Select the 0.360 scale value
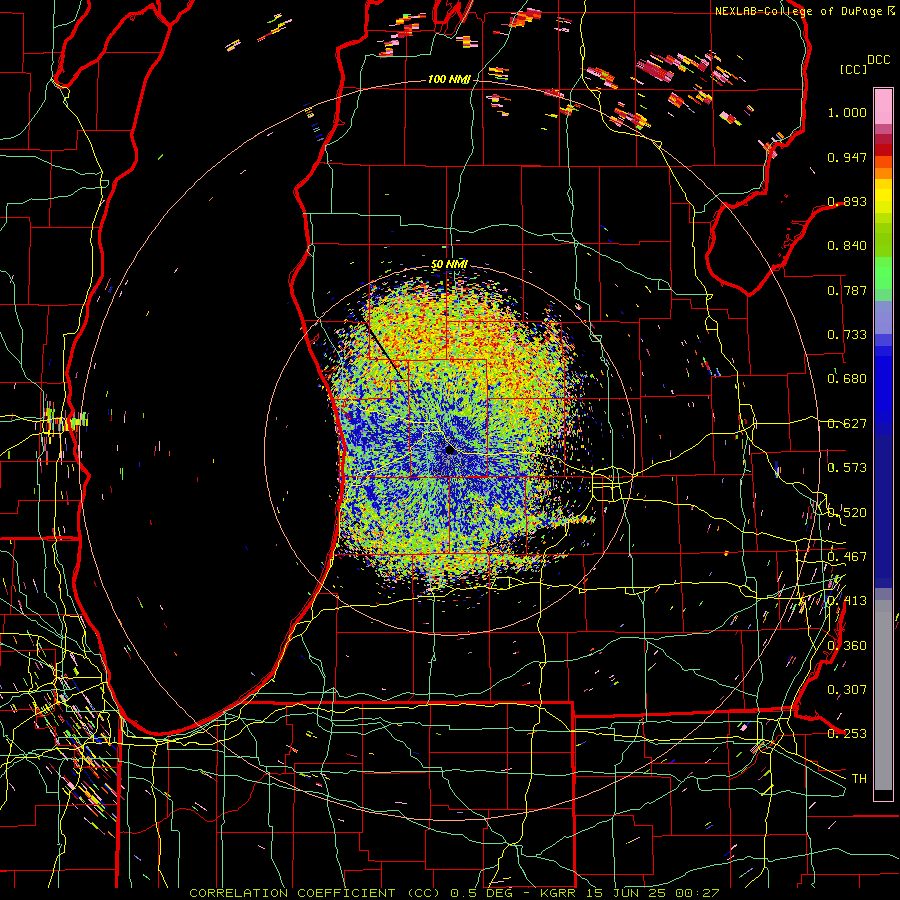Viewport: 900px width, 900px height. coord(847,646)
